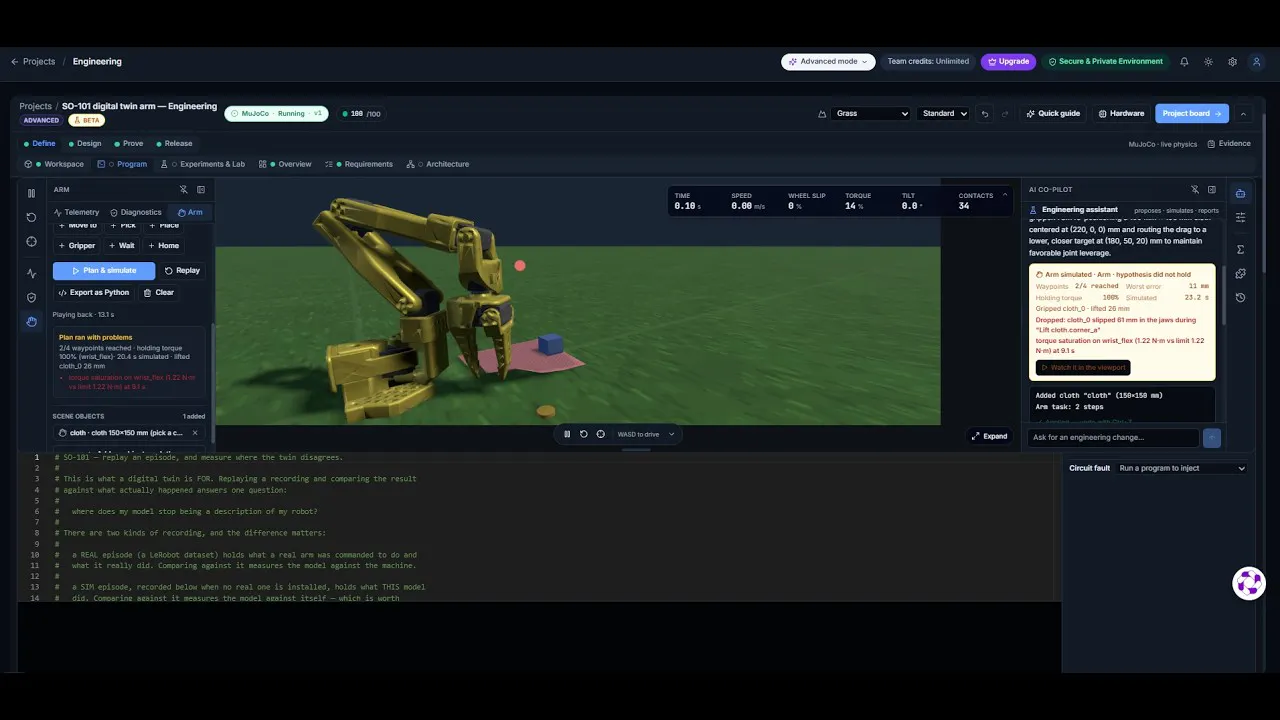Unpin the AI Co-Pilot panel

(x=1194, y=189)
